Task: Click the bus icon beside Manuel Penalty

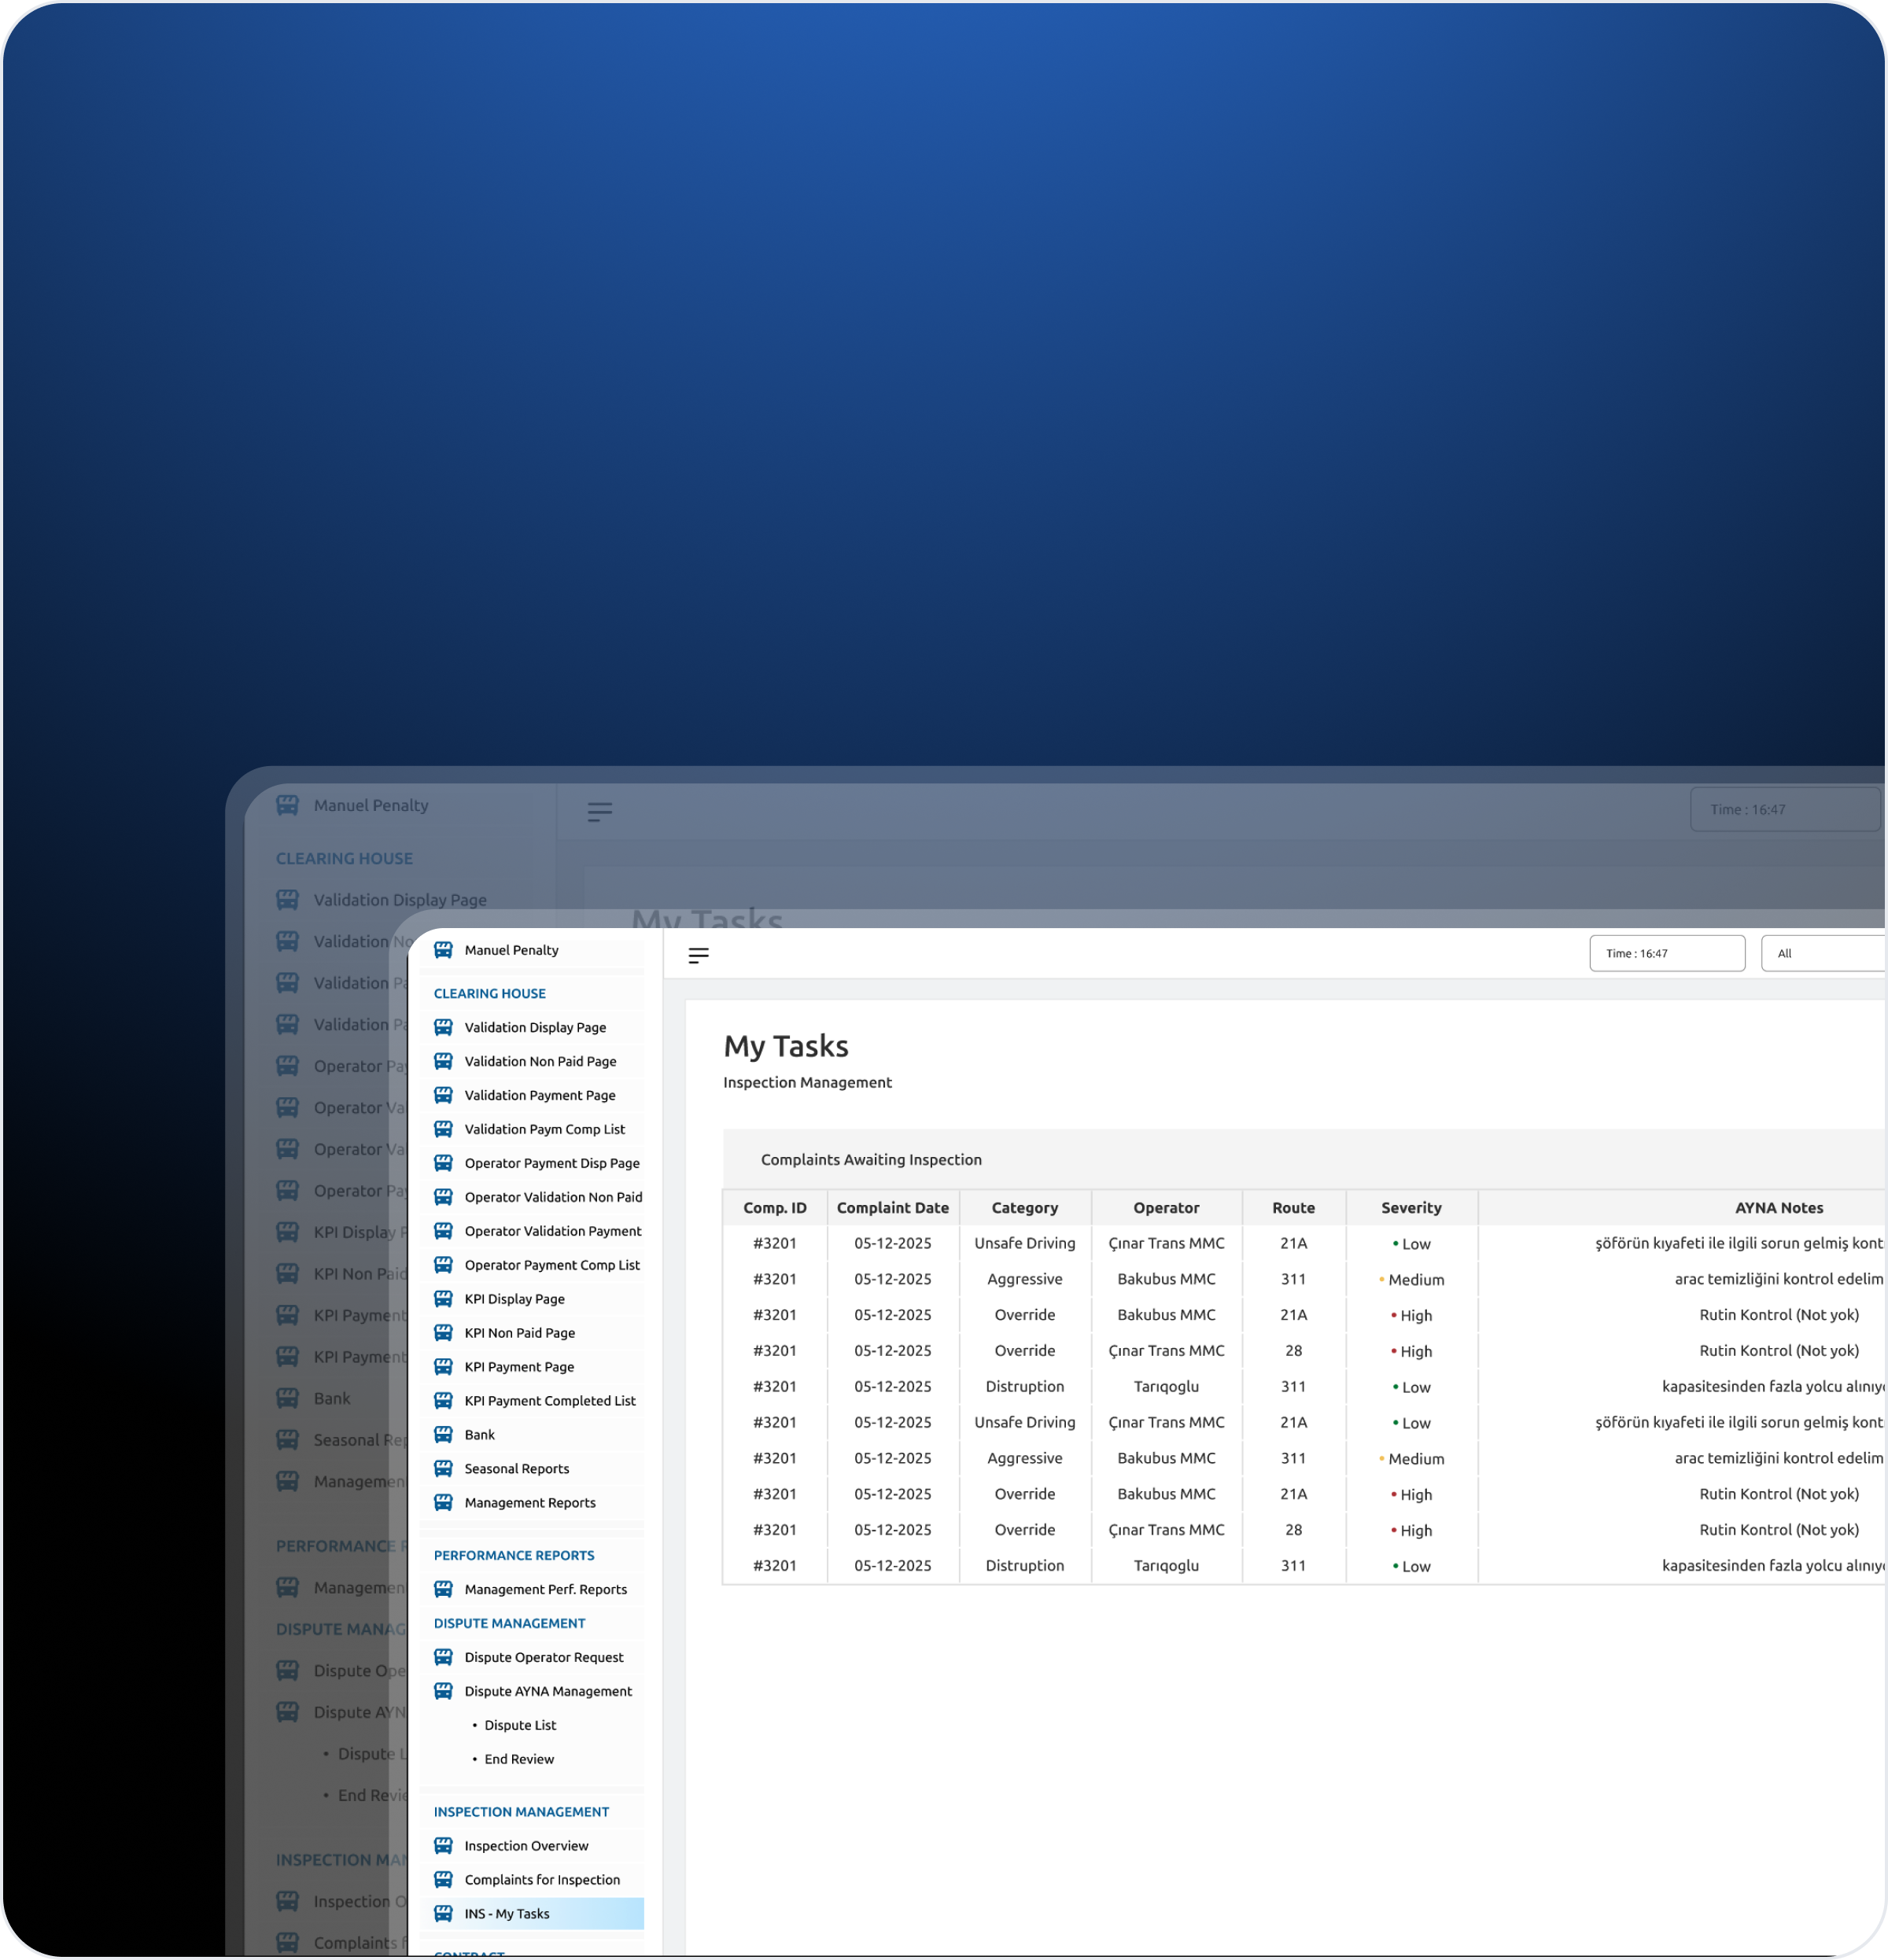Action: click(443, 950)
